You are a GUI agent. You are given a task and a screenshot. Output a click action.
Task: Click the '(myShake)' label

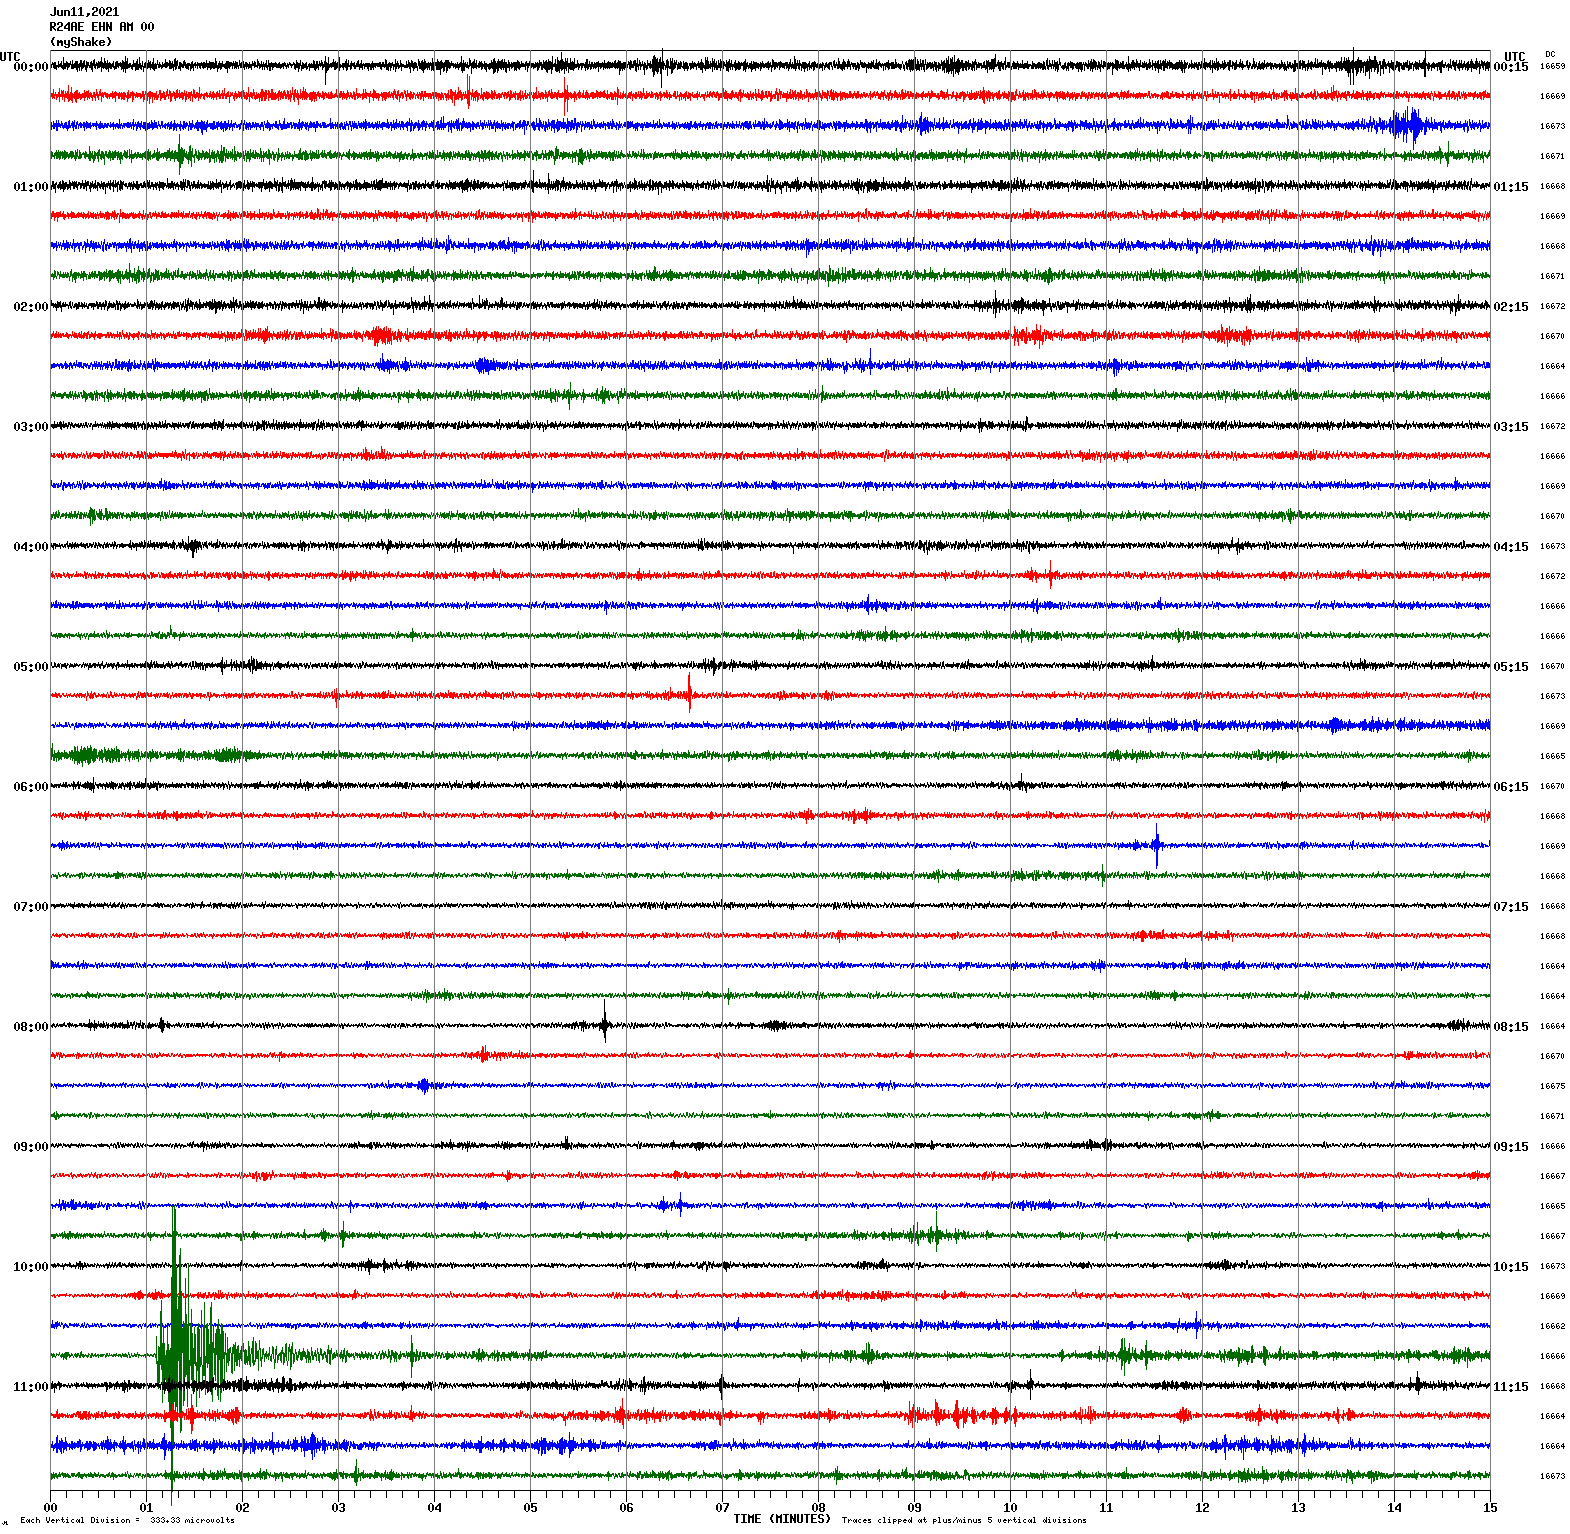coord(81,42)
